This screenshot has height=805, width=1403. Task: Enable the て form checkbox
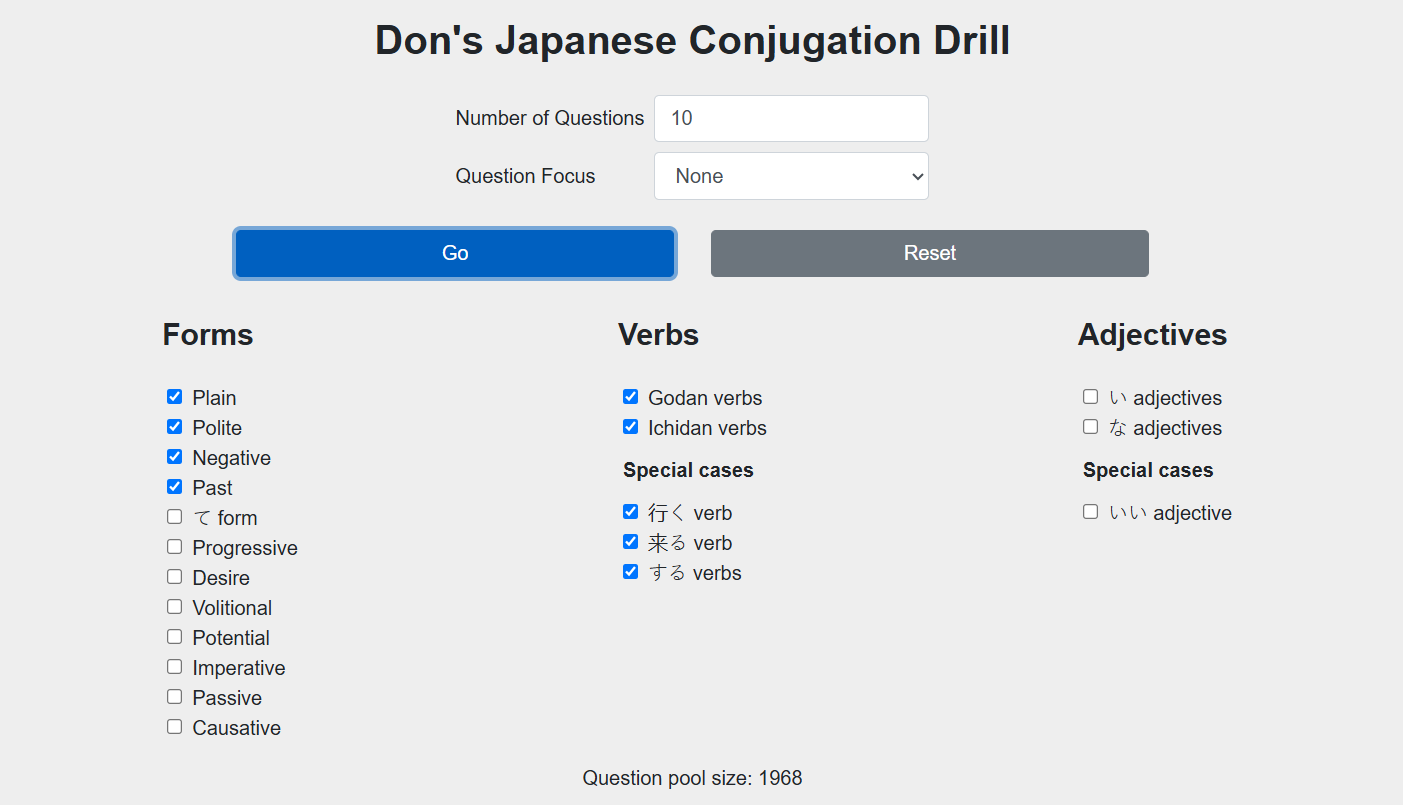click(x=174, y=516)
